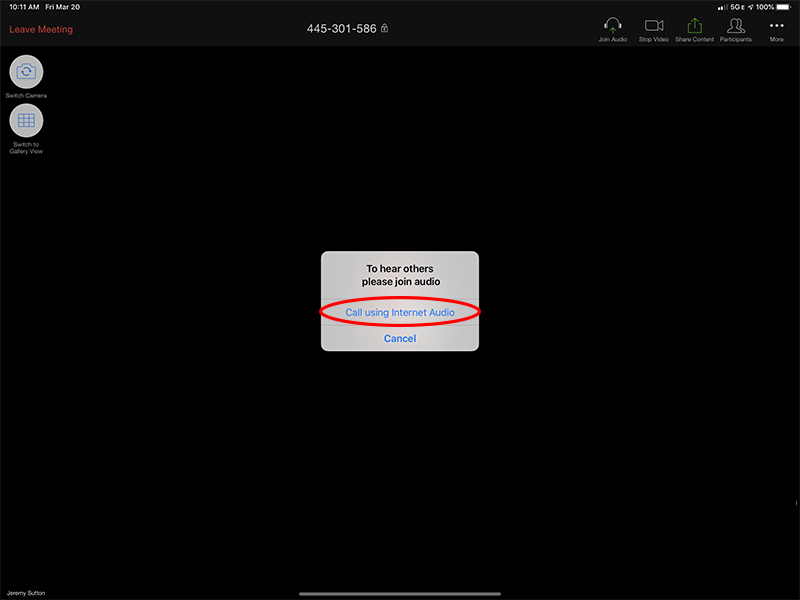Tap the lock icon beside meeting ID
Viewport: 800px width, 600px height.
[385, 28]
